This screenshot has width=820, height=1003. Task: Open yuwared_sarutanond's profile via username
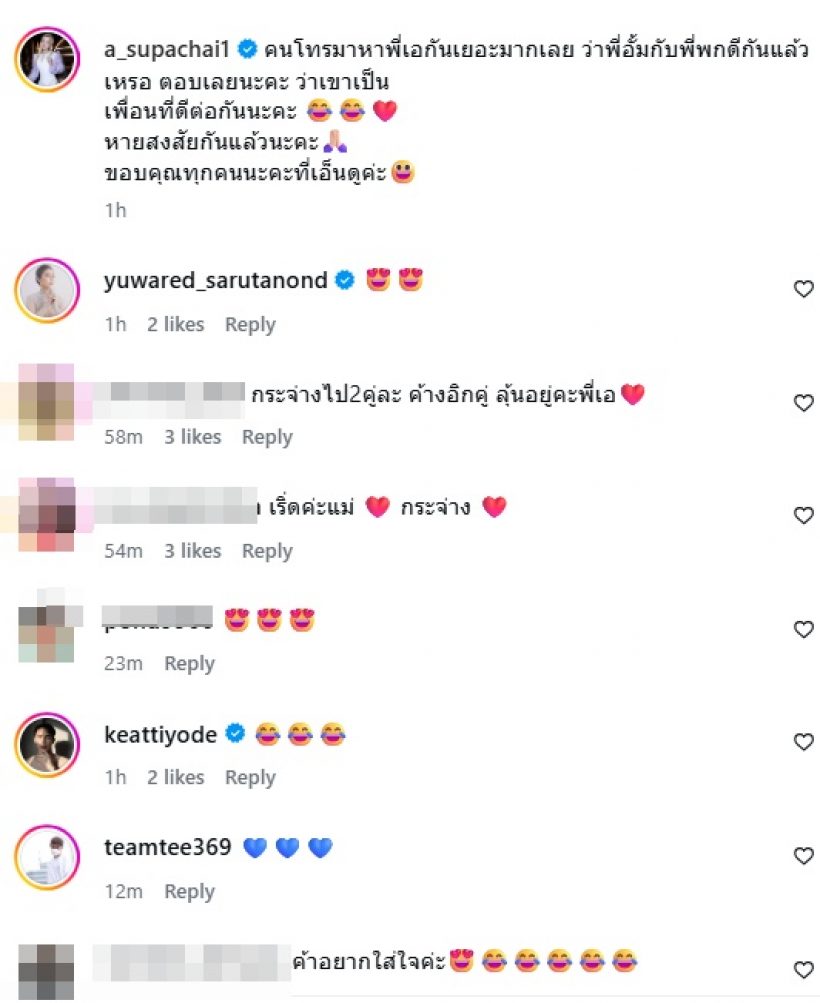pos(216,280)
